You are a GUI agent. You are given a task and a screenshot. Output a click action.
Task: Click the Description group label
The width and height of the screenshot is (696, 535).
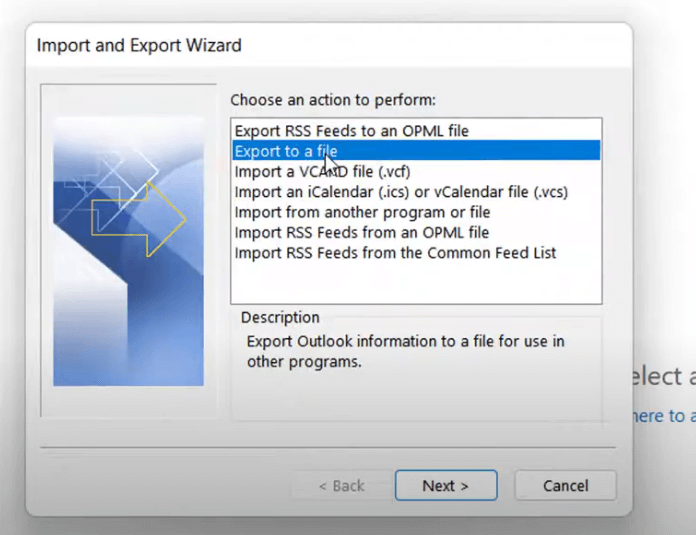[x=280, y=318]
